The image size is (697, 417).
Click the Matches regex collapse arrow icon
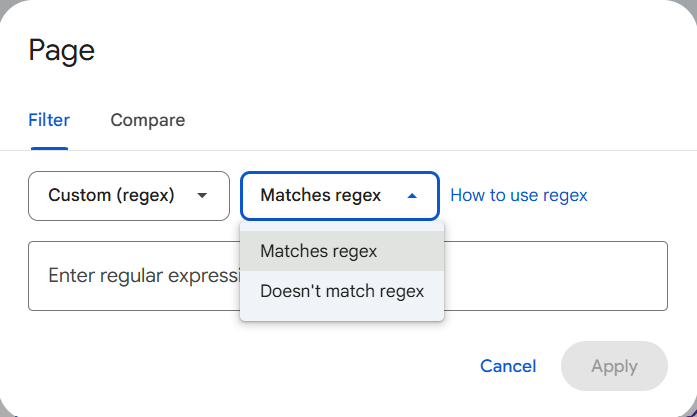[x=412, y=196]
